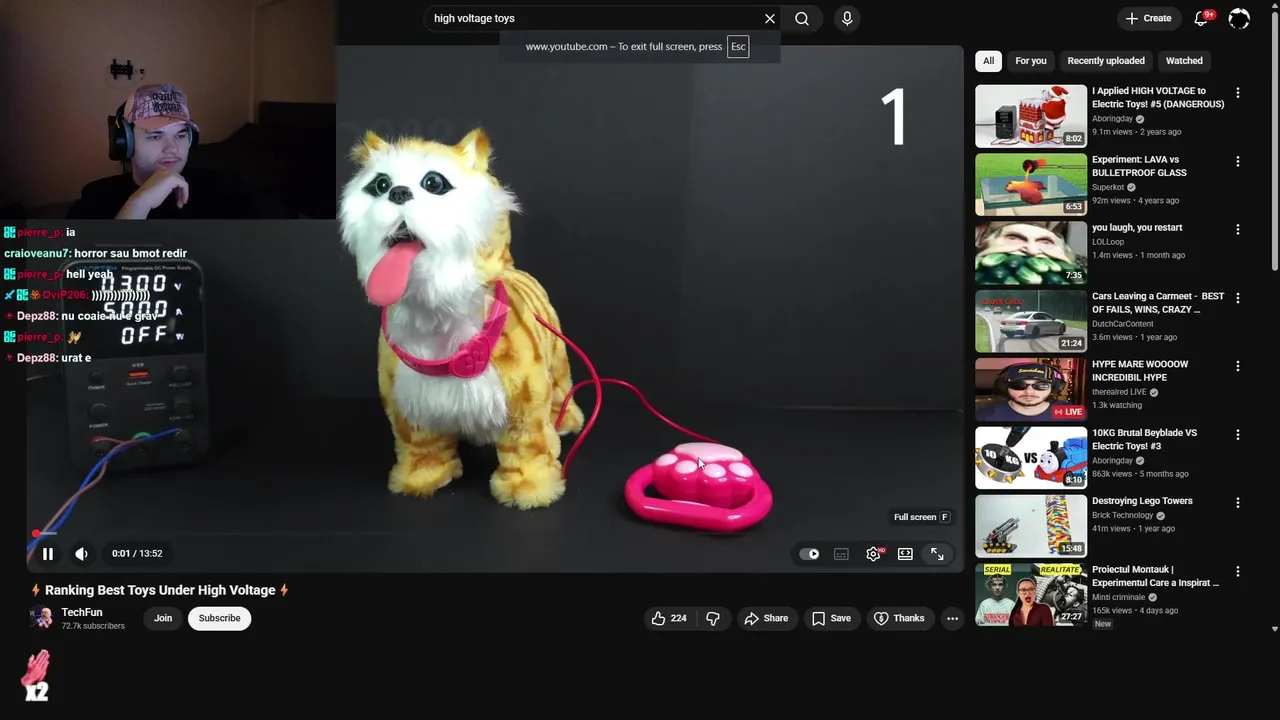Open 'Cars Leaving a Carmeet' thumbnail
Image resolution: width=1280 pixels, height=720 pixels.
(1031, 321)
